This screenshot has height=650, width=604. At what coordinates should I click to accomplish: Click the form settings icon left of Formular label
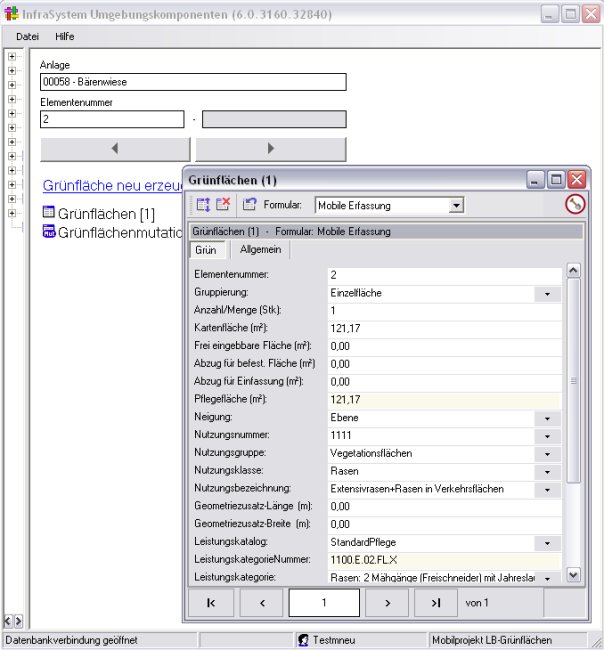249,205
